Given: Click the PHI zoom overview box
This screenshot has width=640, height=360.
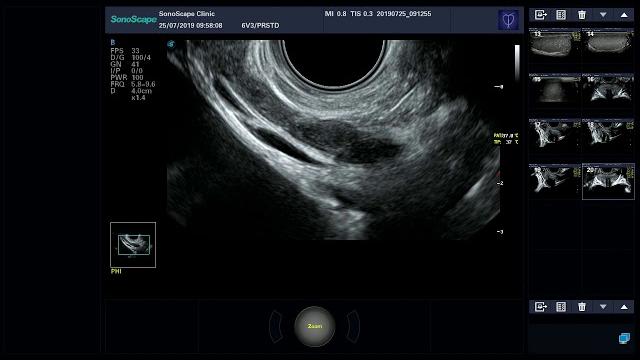Looking at the screenshot, I should (133, 245).
